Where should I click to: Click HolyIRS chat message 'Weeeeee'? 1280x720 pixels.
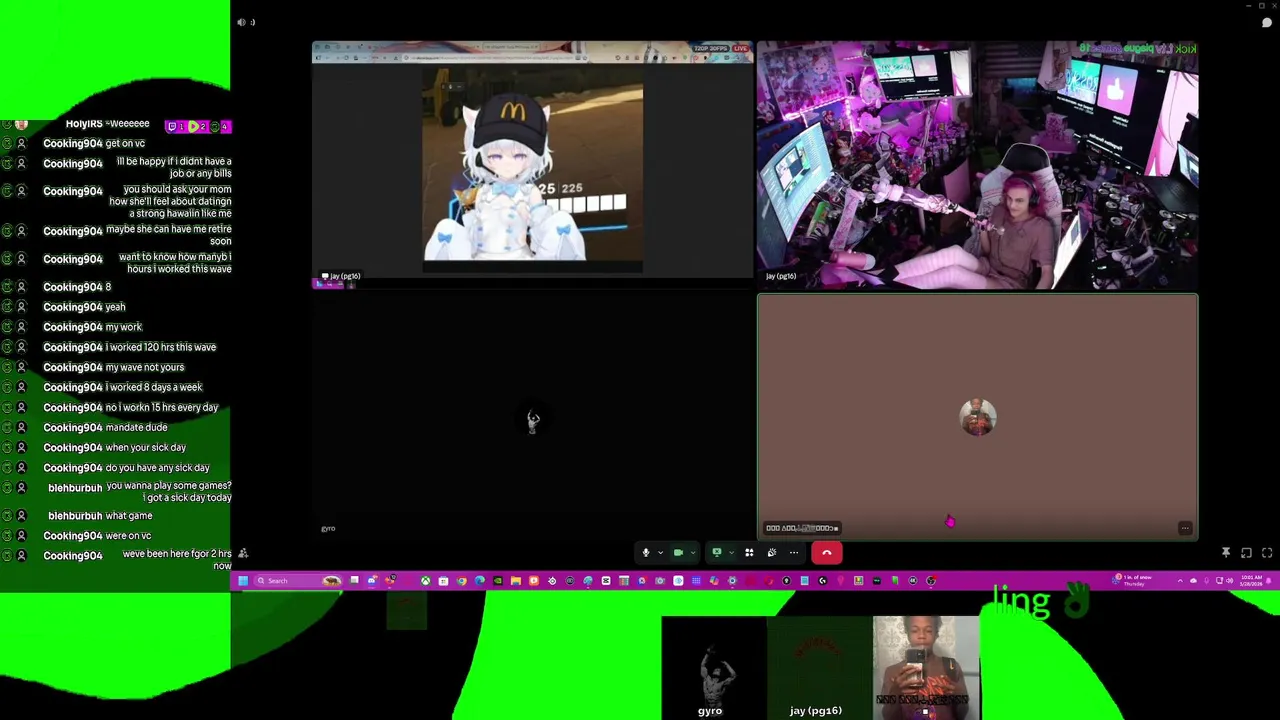pos(128,124)
